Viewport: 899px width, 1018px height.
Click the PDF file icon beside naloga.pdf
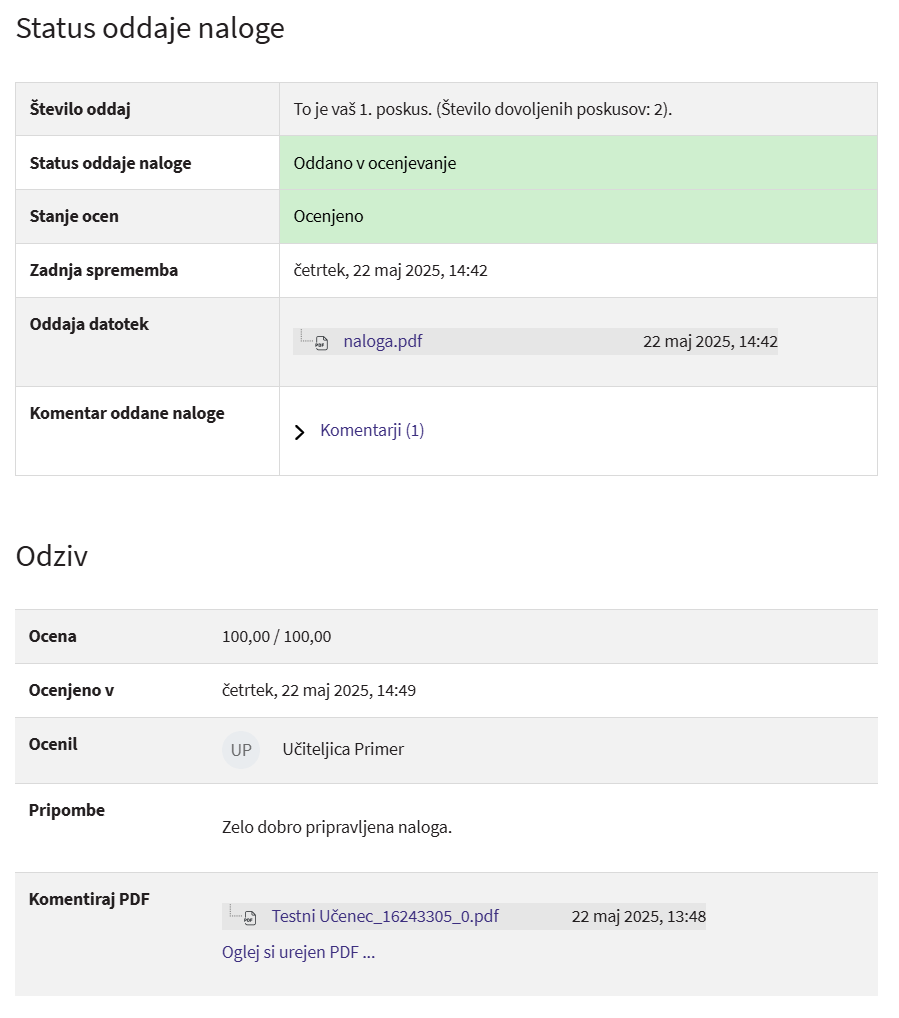pos(322,343)
